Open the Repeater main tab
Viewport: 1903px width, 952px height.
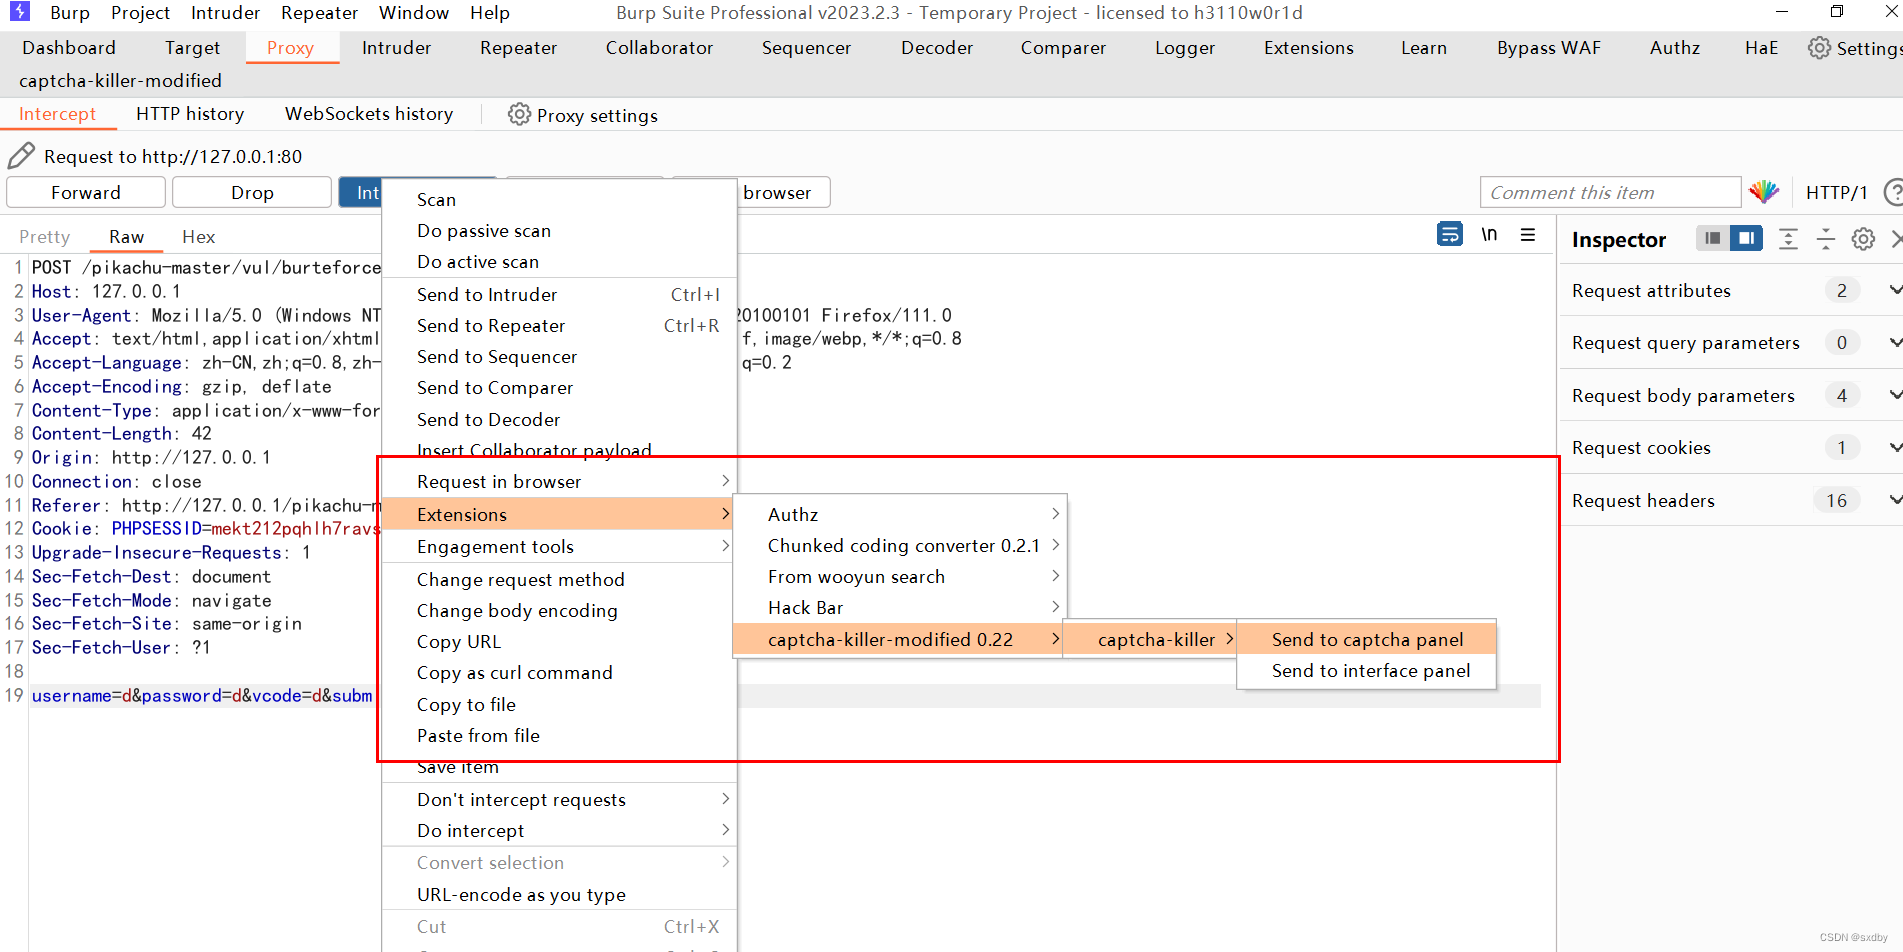(518, 47)
